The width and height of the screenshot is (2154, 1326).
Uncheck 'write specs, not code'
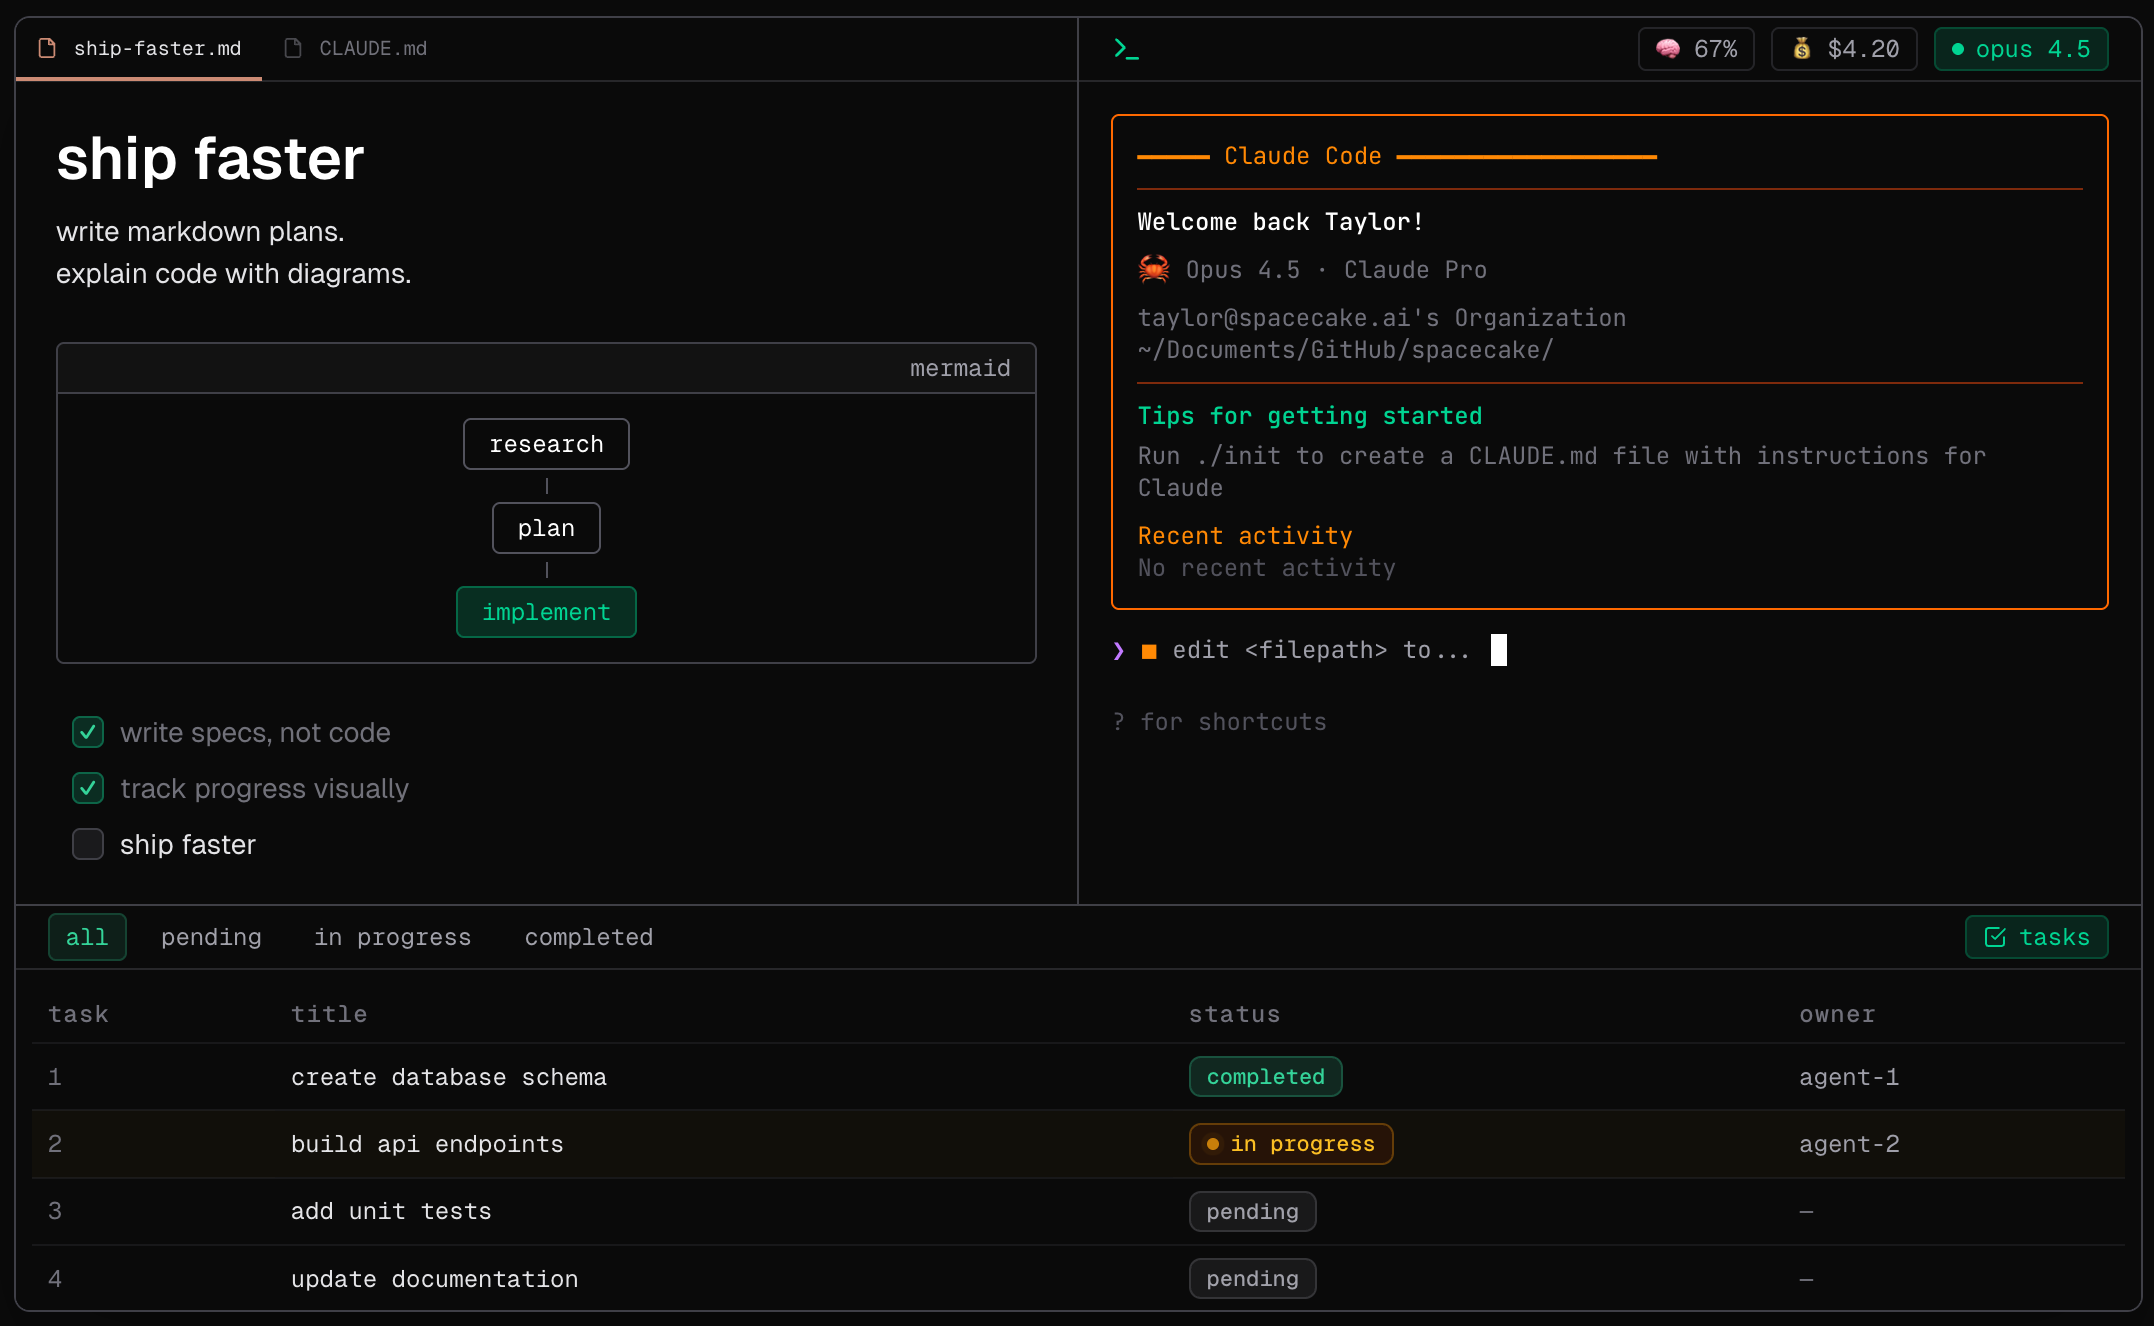click(x=87, y=732)
